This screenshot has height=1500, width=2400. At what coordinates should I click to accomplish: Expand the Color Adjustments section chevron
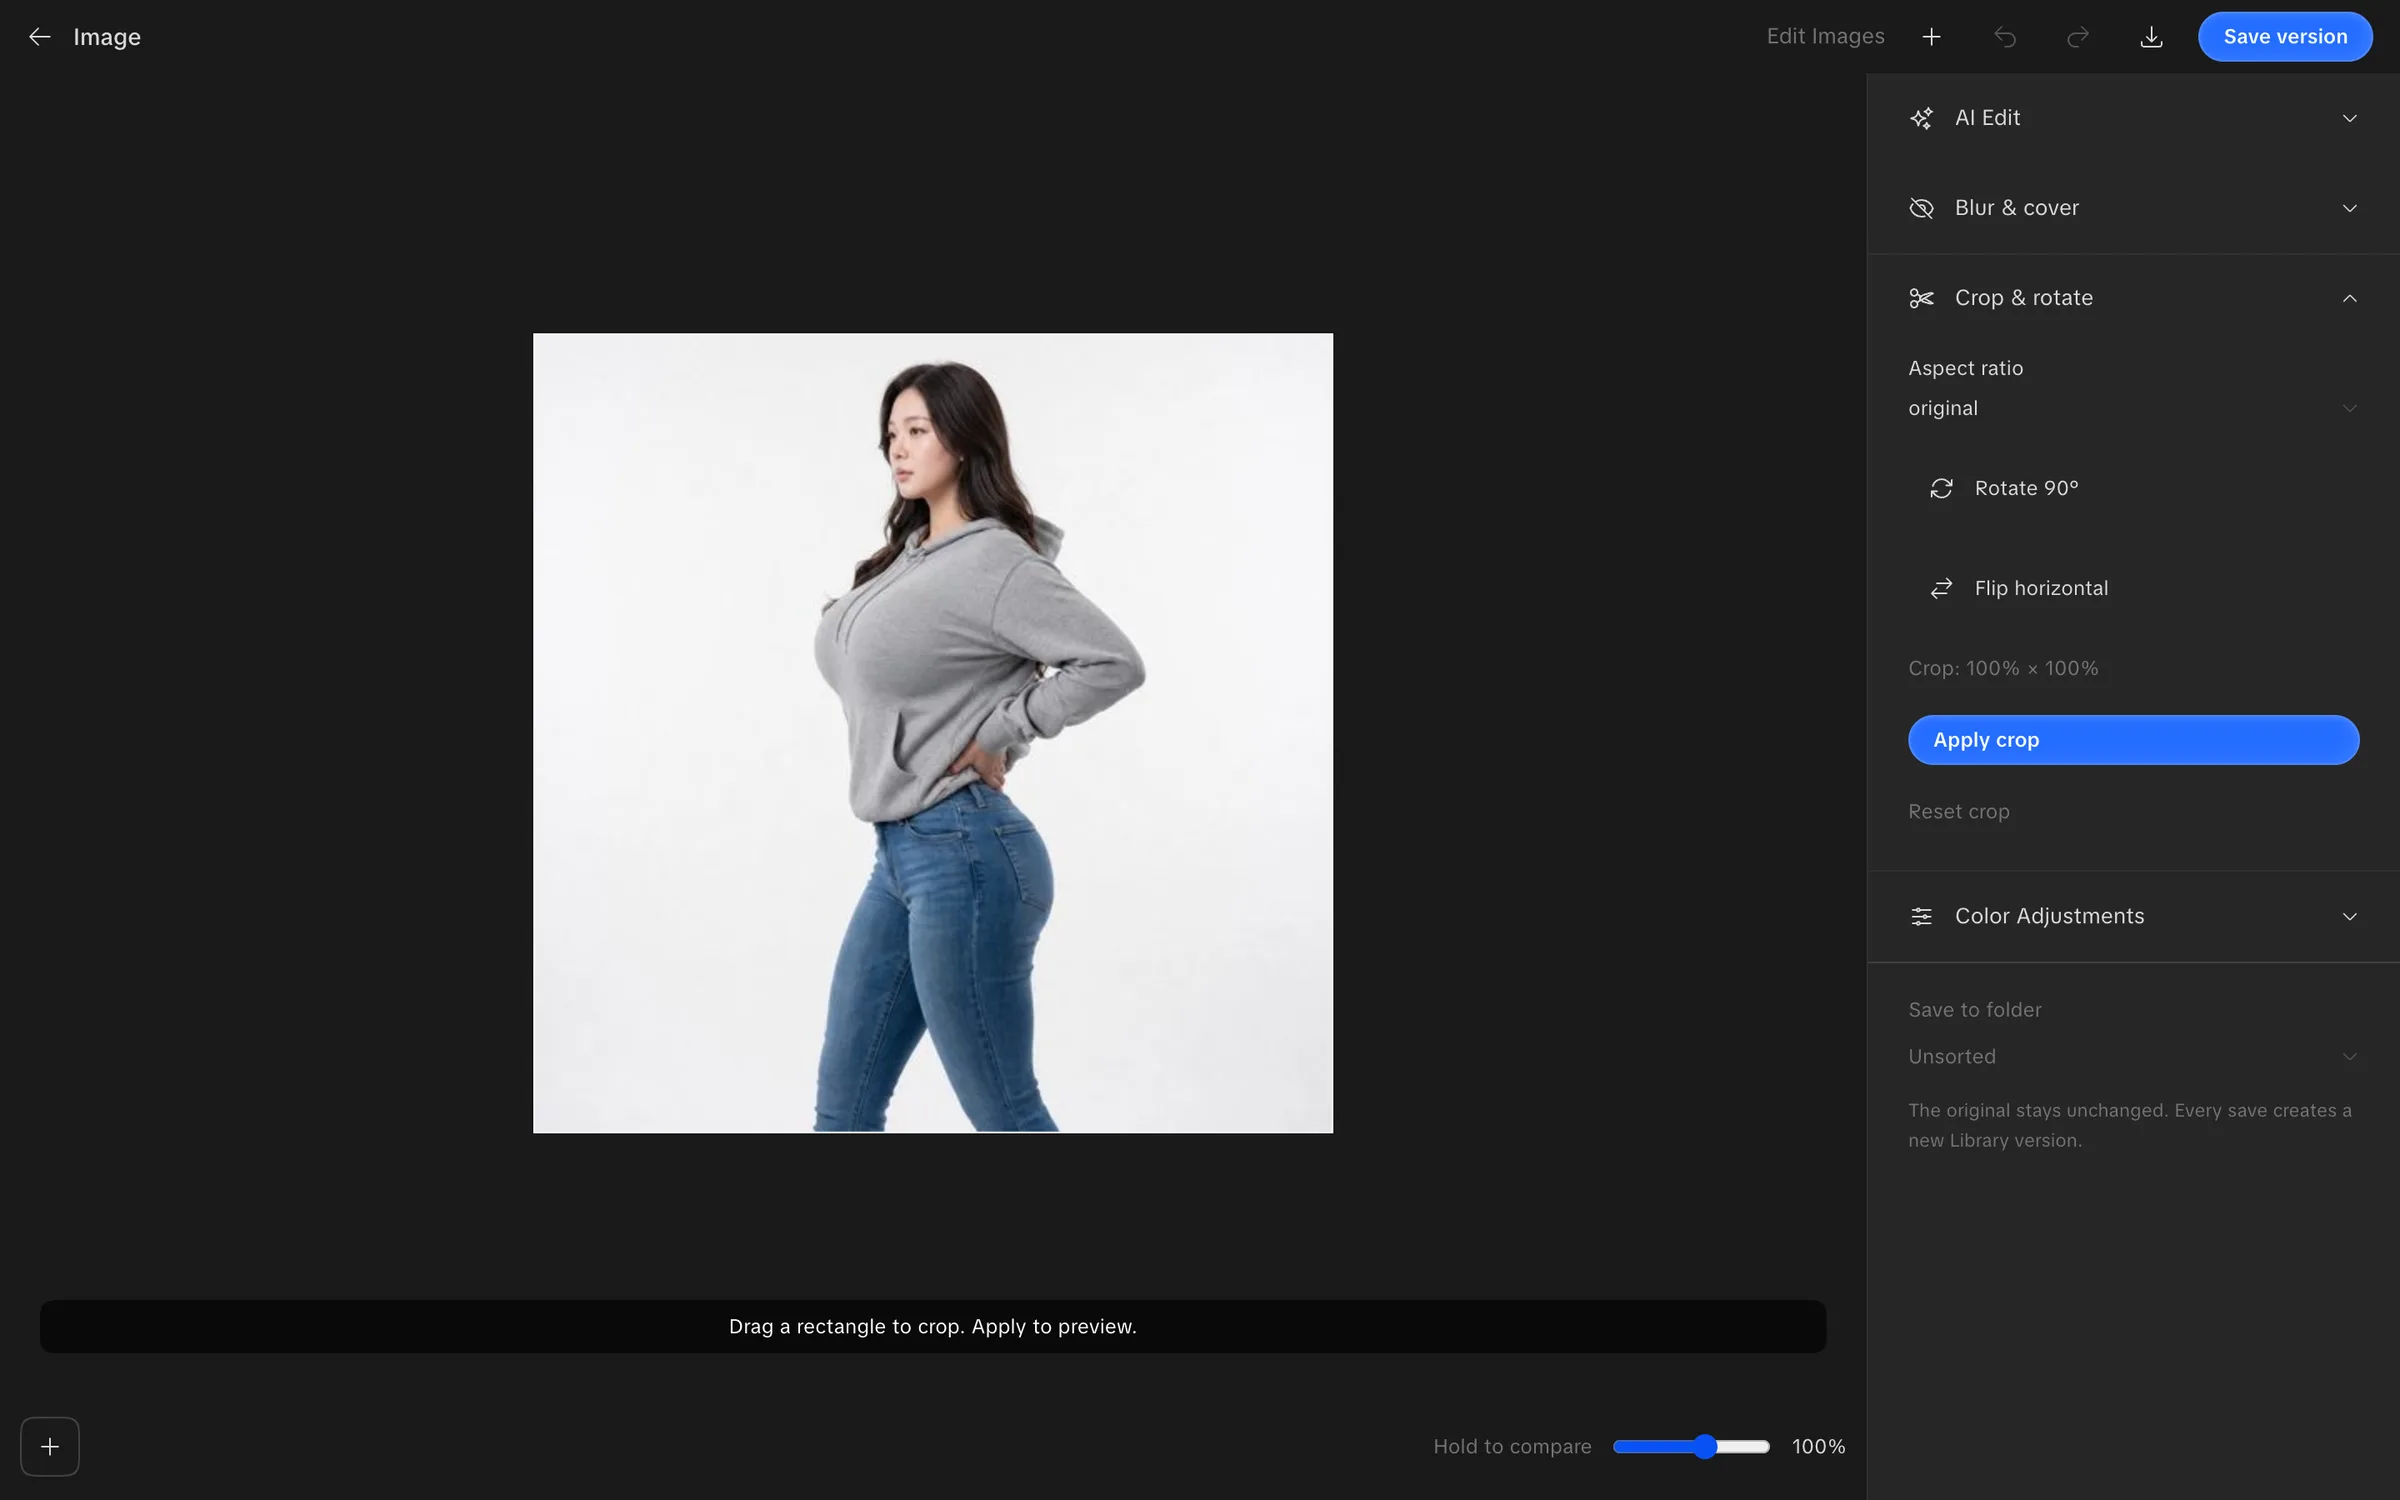tap(2349, 916)
